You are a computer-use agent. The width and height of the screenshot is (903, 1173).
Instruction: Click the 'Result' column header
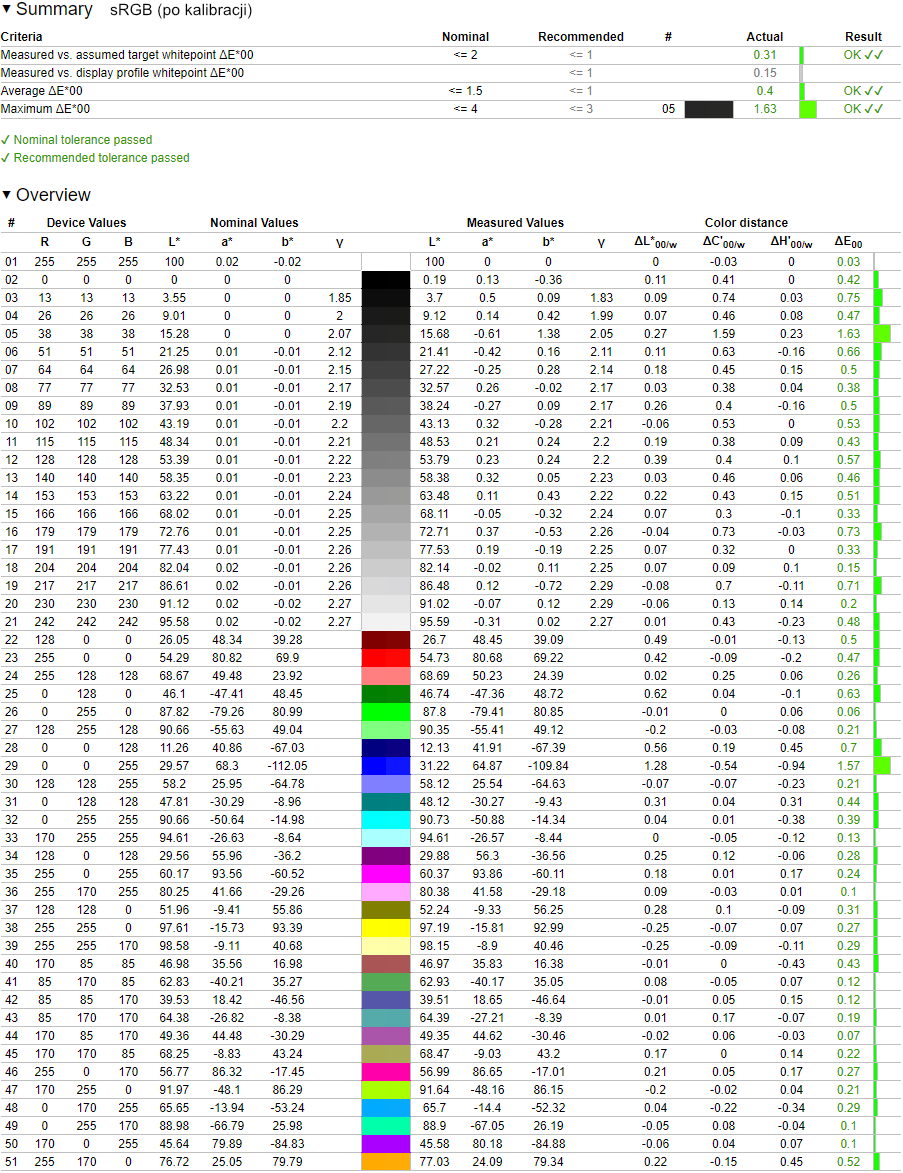pos(863,37)
